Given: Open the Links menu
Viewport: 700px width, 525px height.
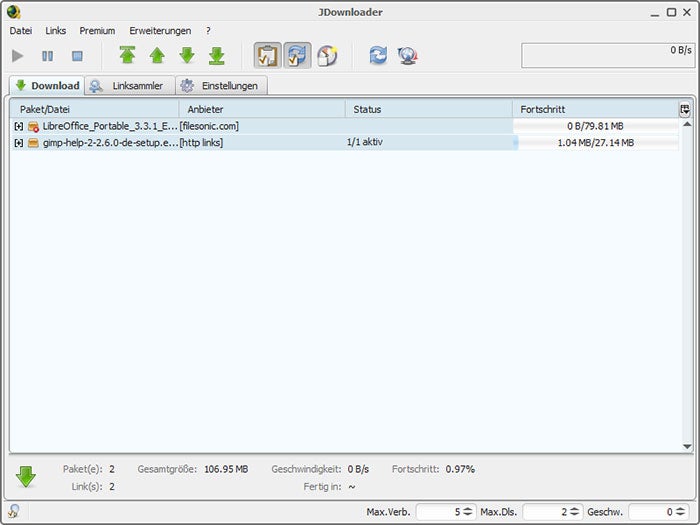Looking at the screenshot, I should pyautogui.click(x=56, y=31).
